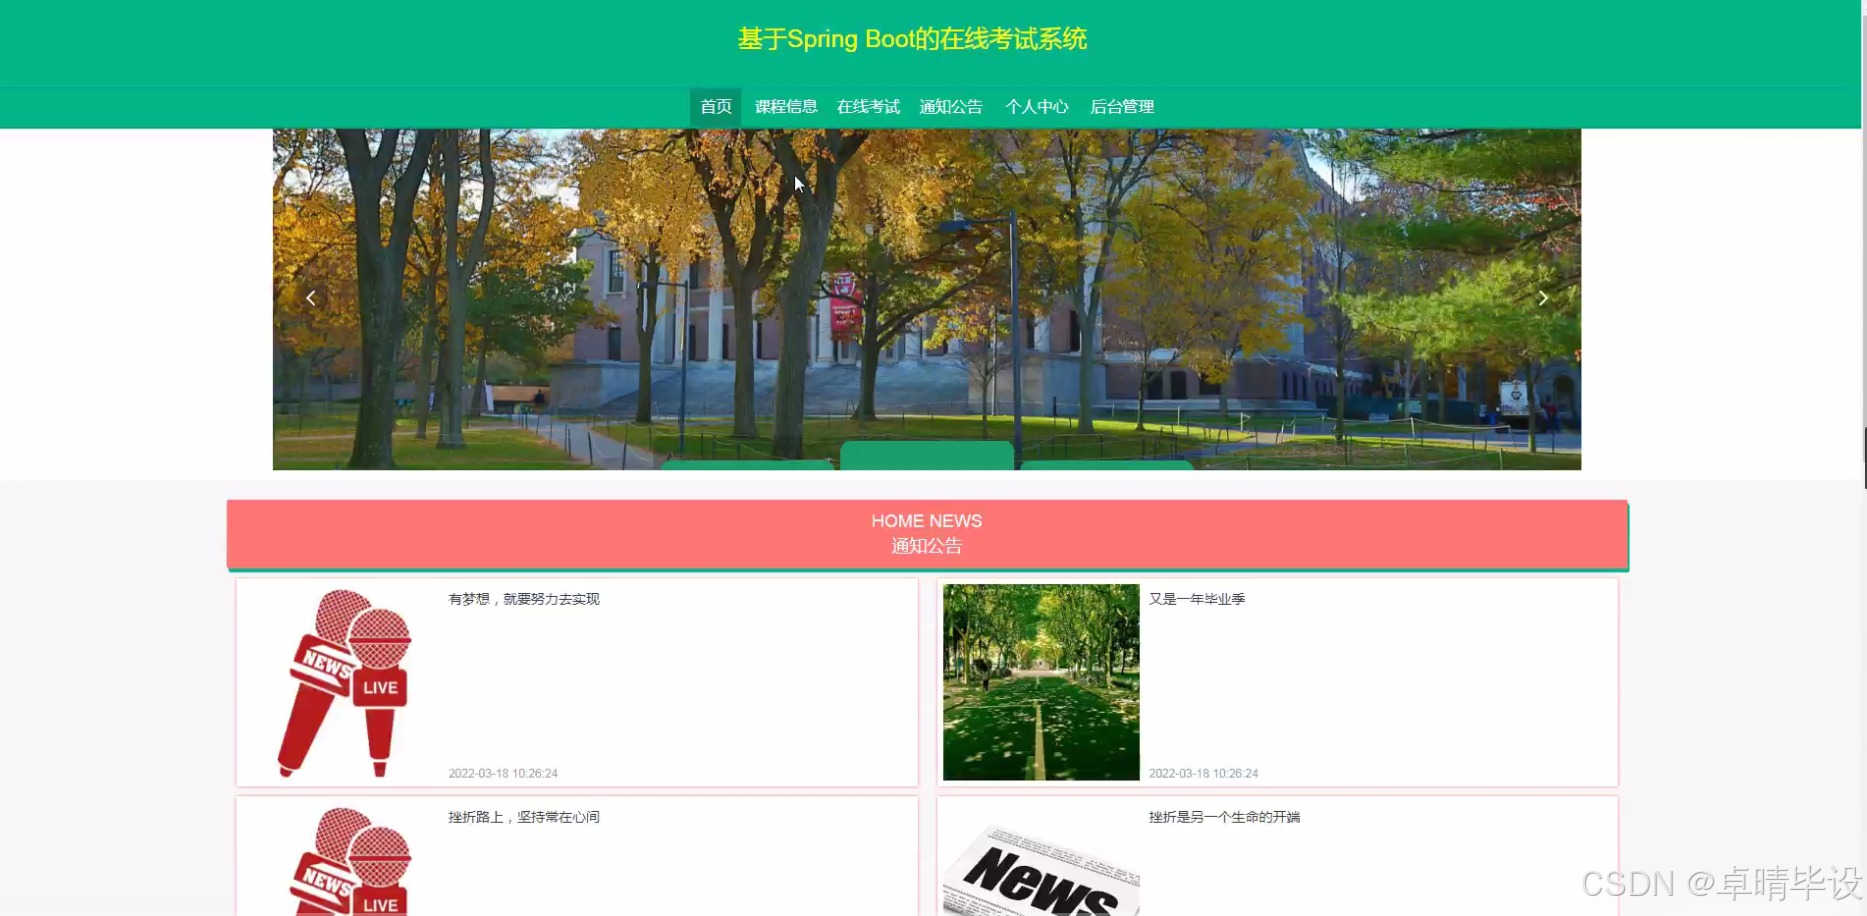
Task: Read the article 挫折路上，坚持常在心间
Action: click(x=526, y=816)
